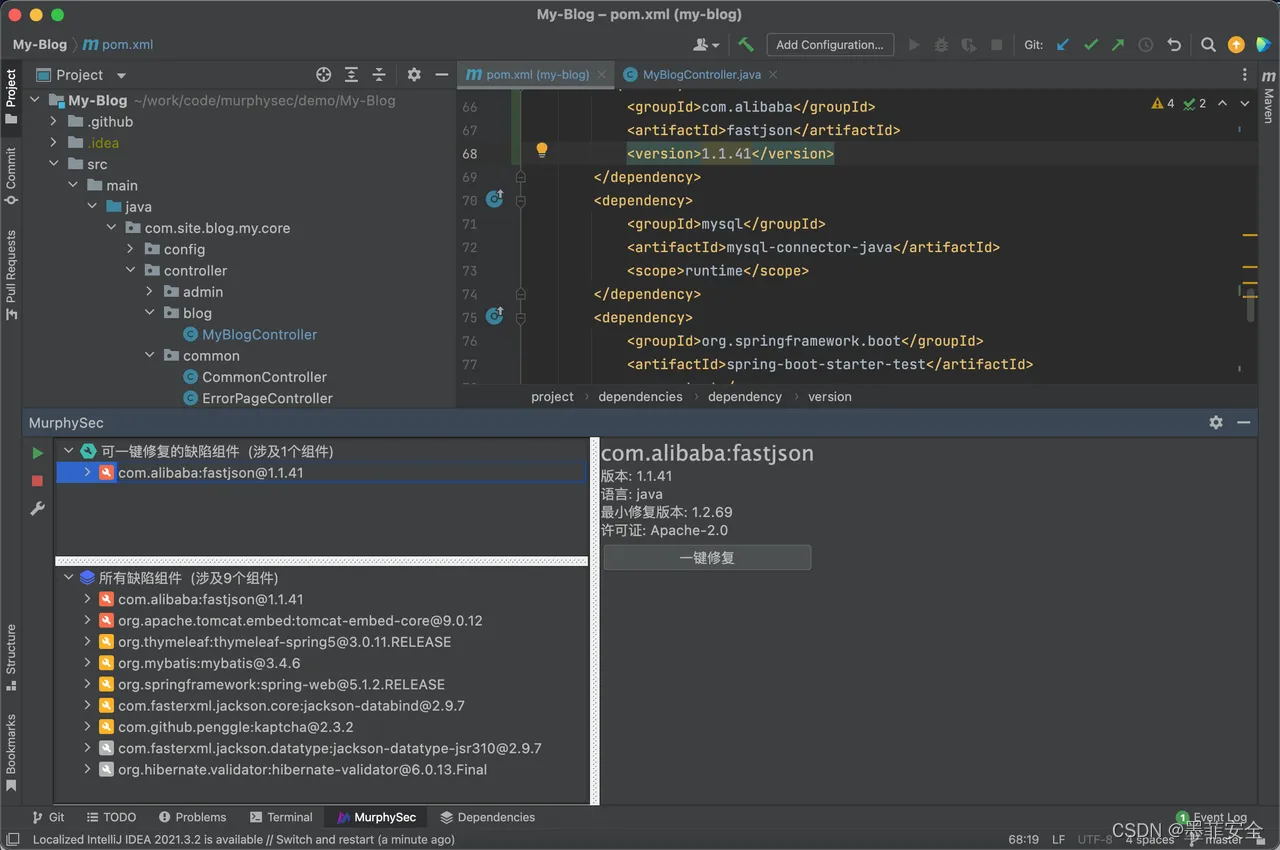Click the version breadcrumb item
1280x850 pixels.
coord(830,397)
